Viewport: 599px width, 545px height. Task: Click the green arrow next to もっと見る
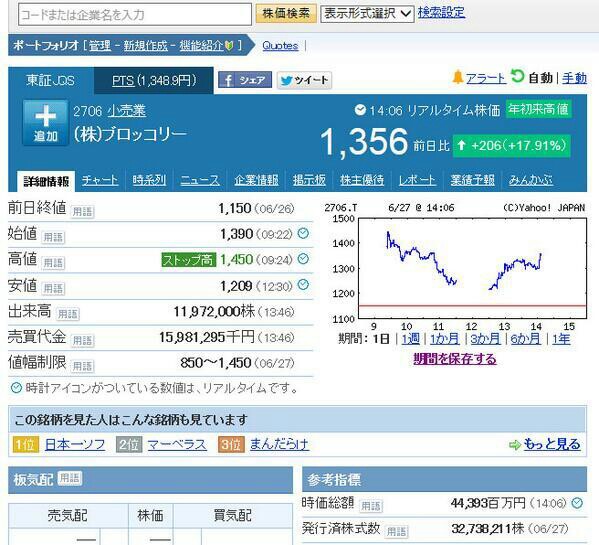(515, 445)
